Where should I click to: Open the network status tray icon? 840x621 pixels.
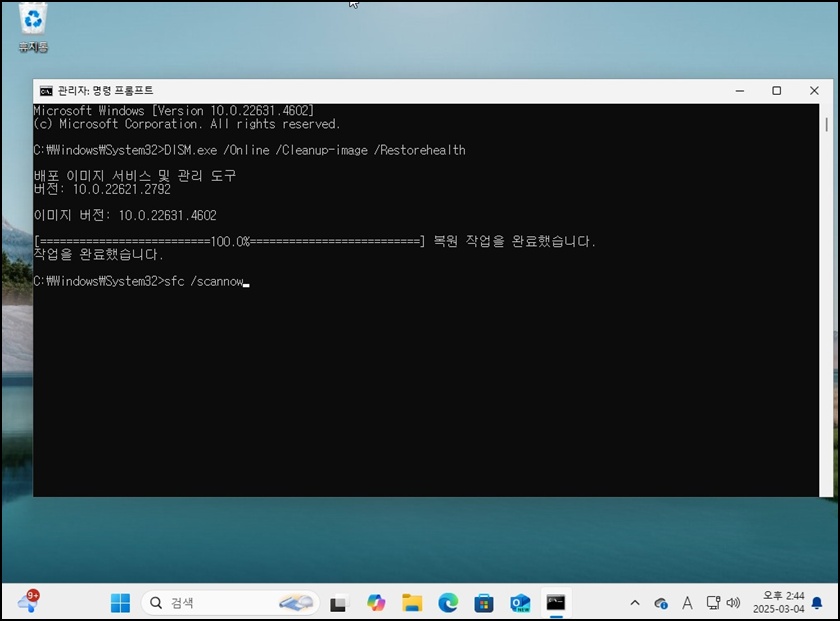pyautogui.click(x=713, y=603)
